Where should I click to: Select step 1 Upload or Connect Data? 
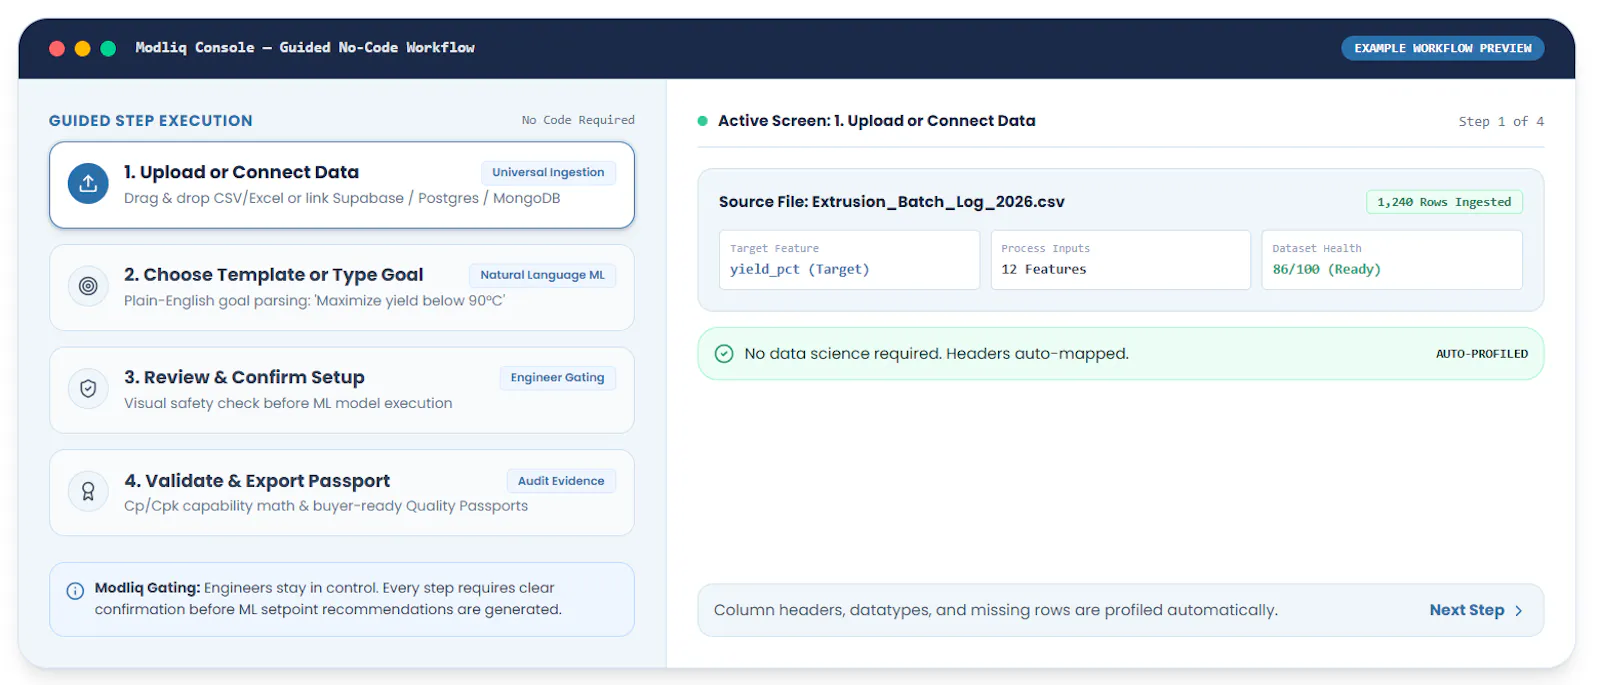click(342, 185)
